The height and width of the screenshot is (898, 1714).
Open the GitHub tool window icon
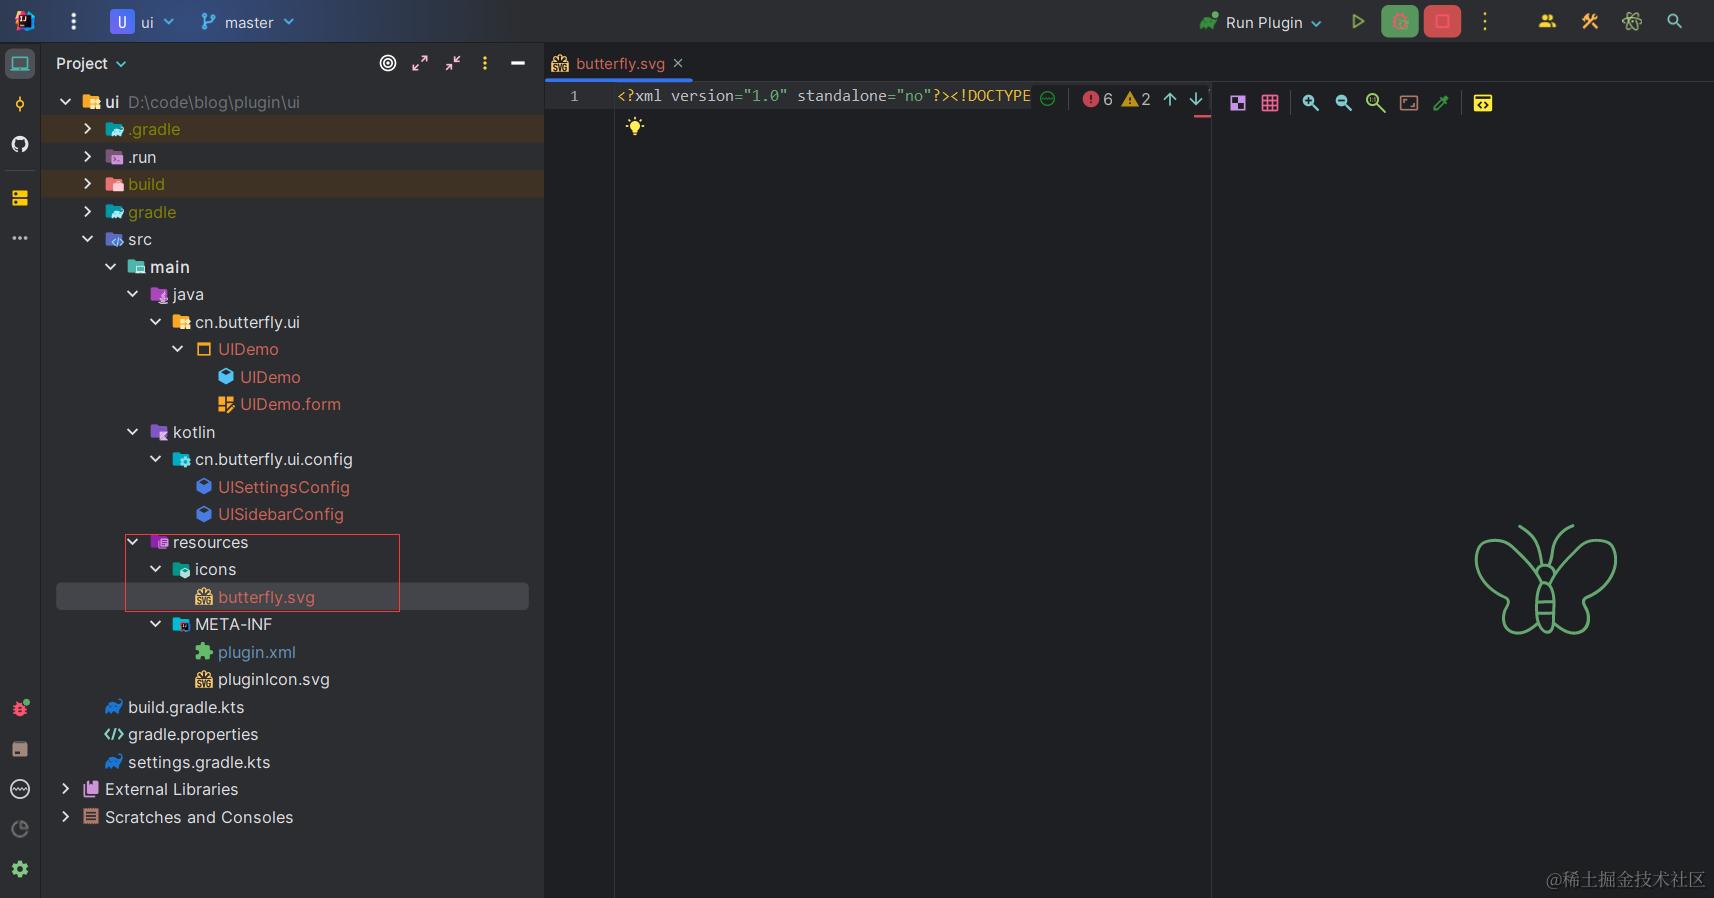[20, 144]
